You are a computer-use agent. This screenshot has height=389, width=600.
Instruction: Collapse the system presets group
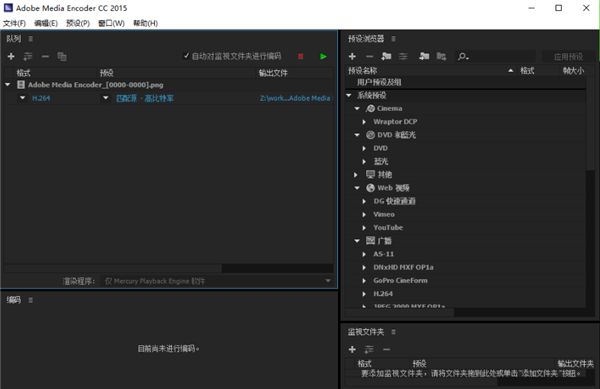tap(349, 95)
